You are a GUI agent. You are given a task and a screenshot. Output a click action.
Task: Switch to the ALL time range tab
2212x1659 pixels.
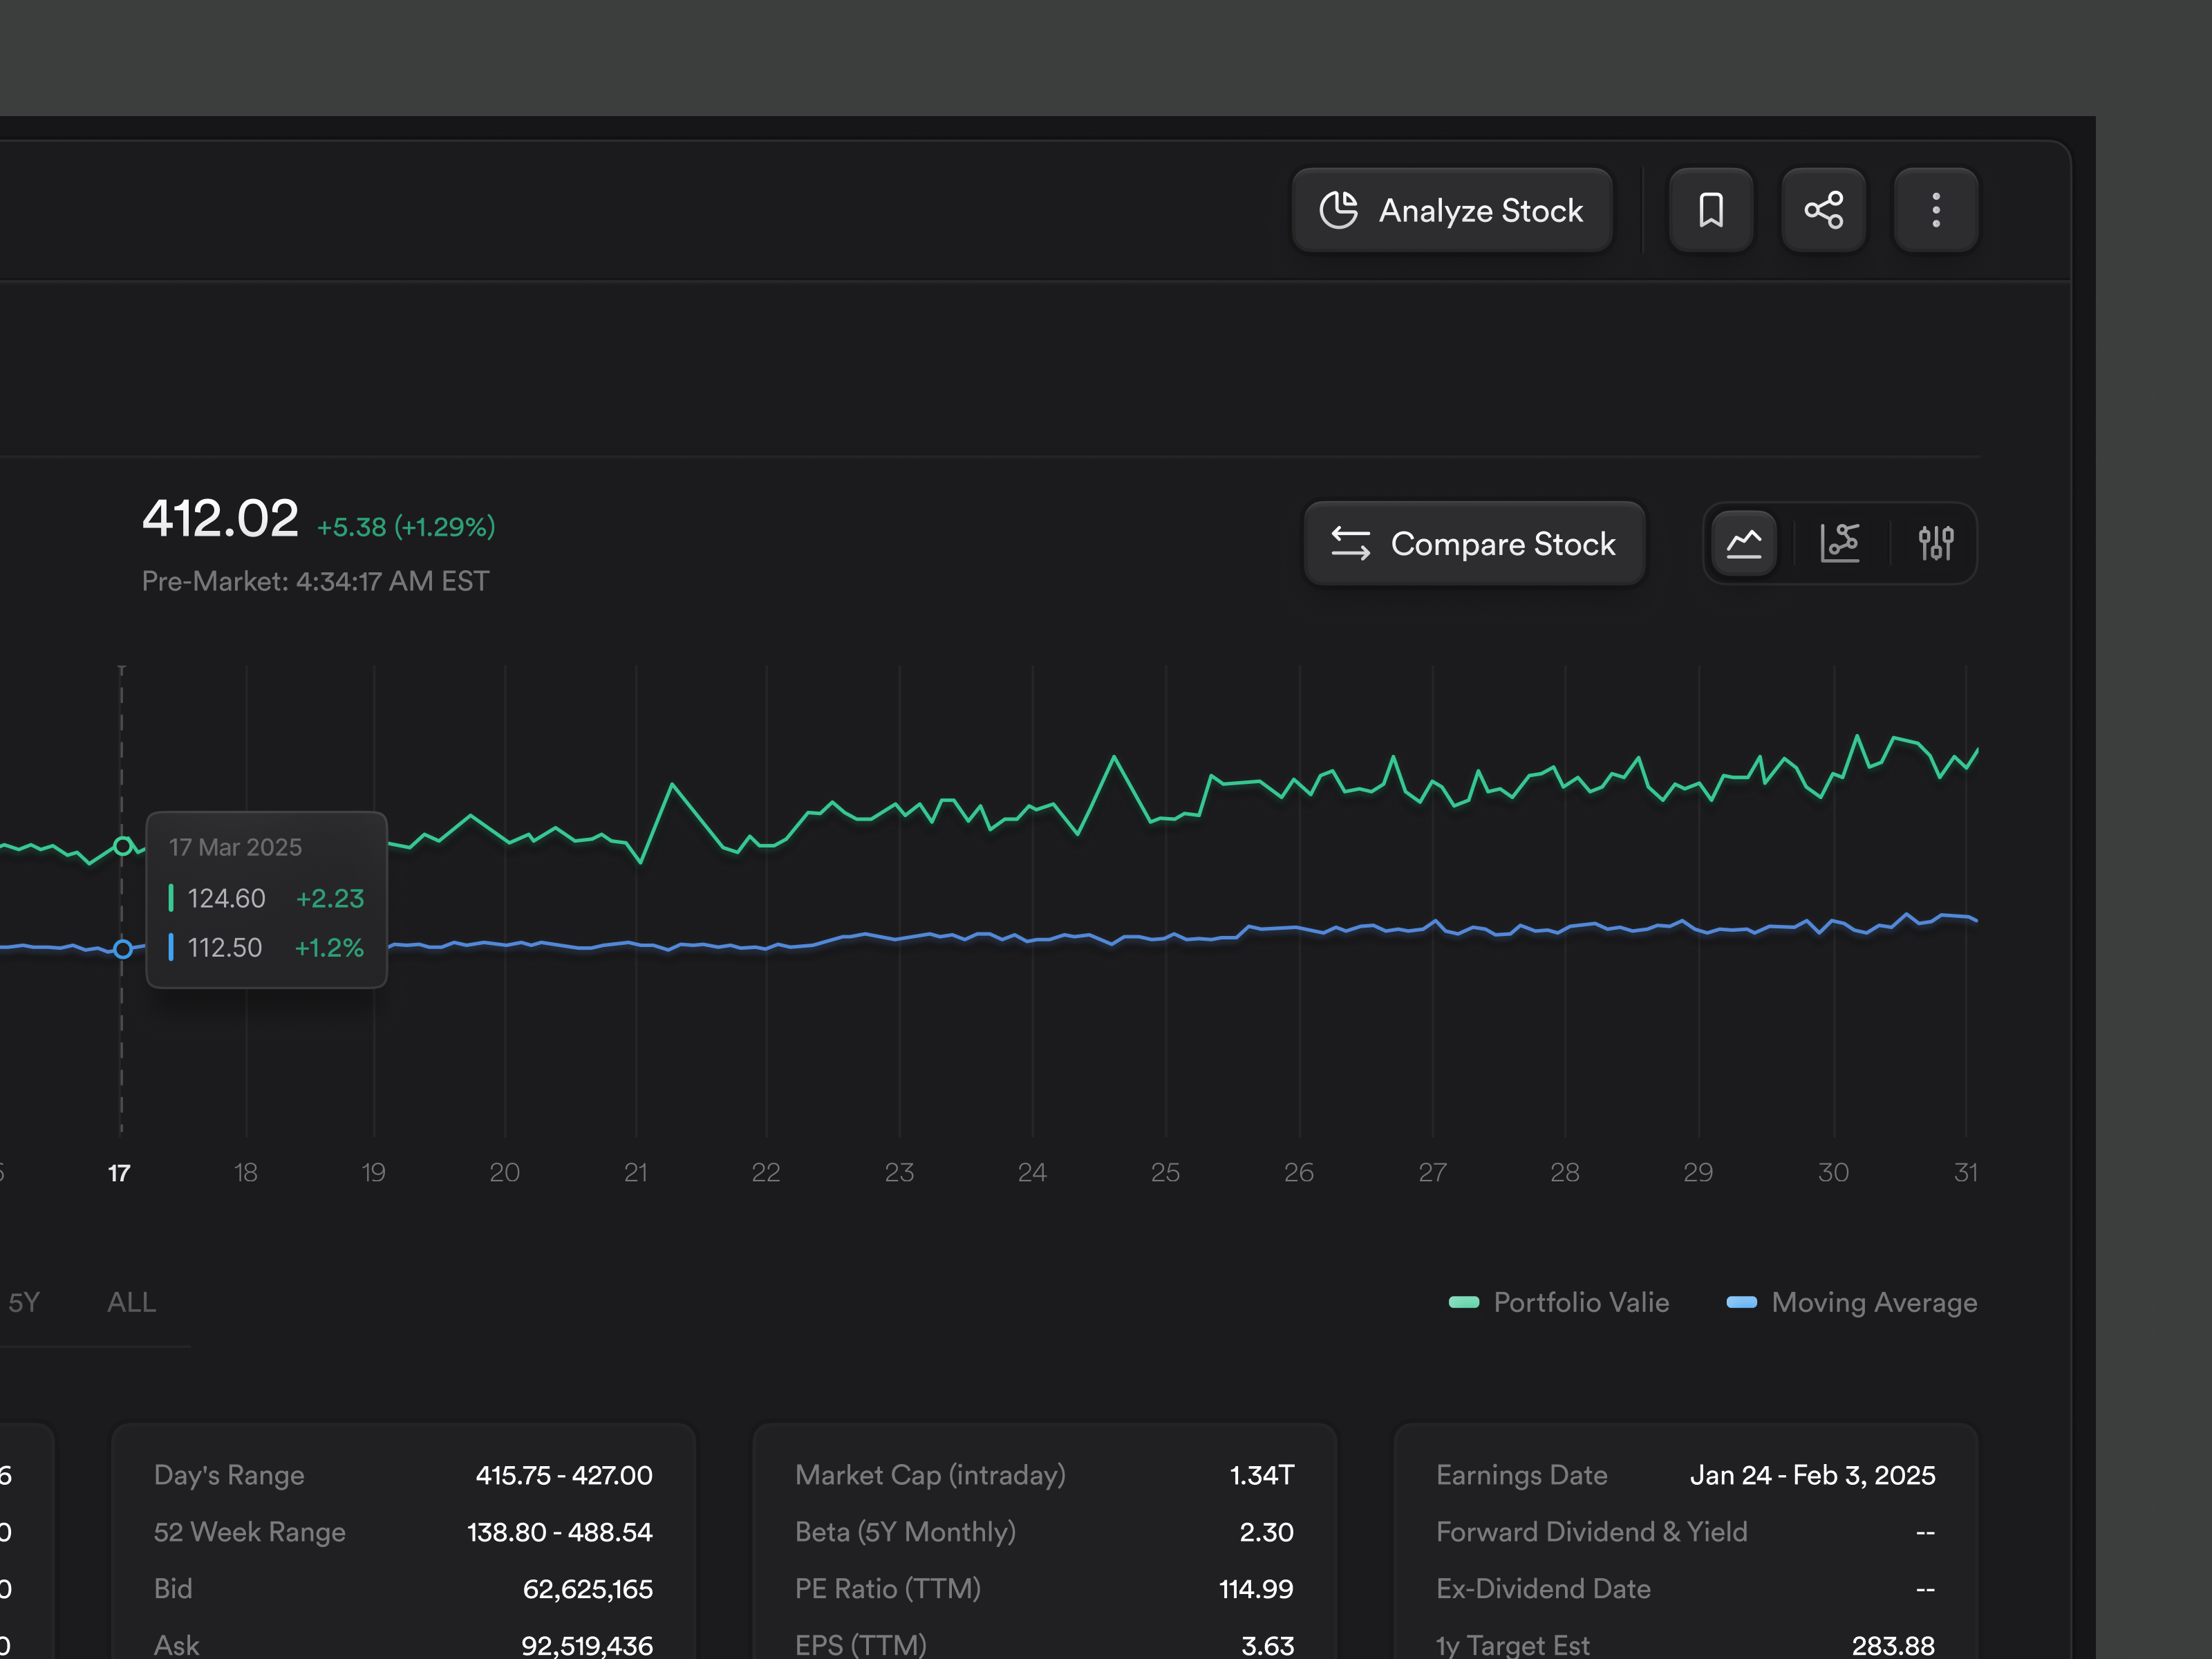pos(130,1302)
